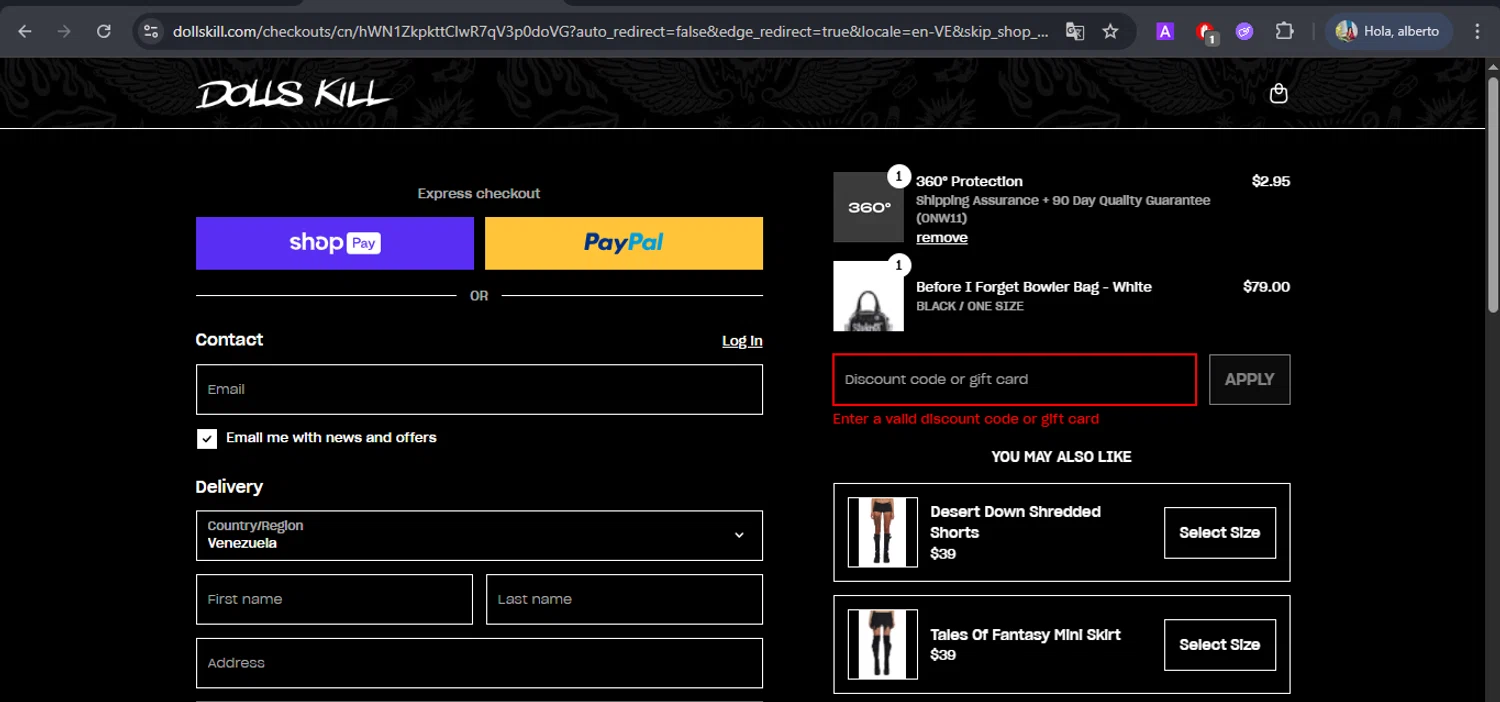The height and width of the screenshot is (702, 1500).
Task: Open the Chrome three-dot menu
Action: click(1477, 31)
